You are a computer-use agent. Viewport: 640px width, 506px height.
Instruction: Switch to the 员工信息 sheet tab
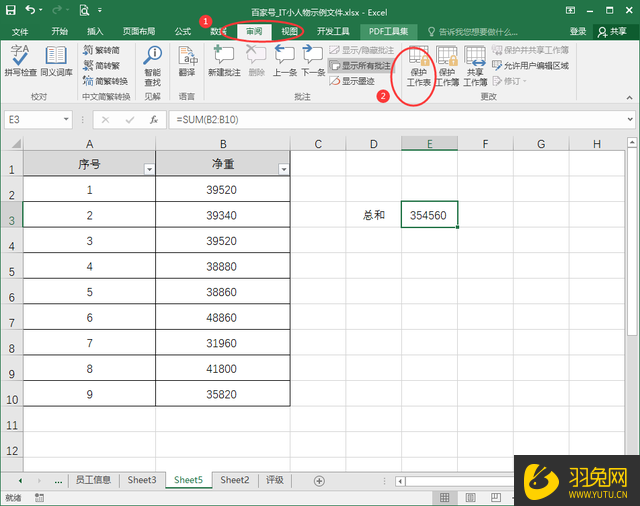pos(93,480)
